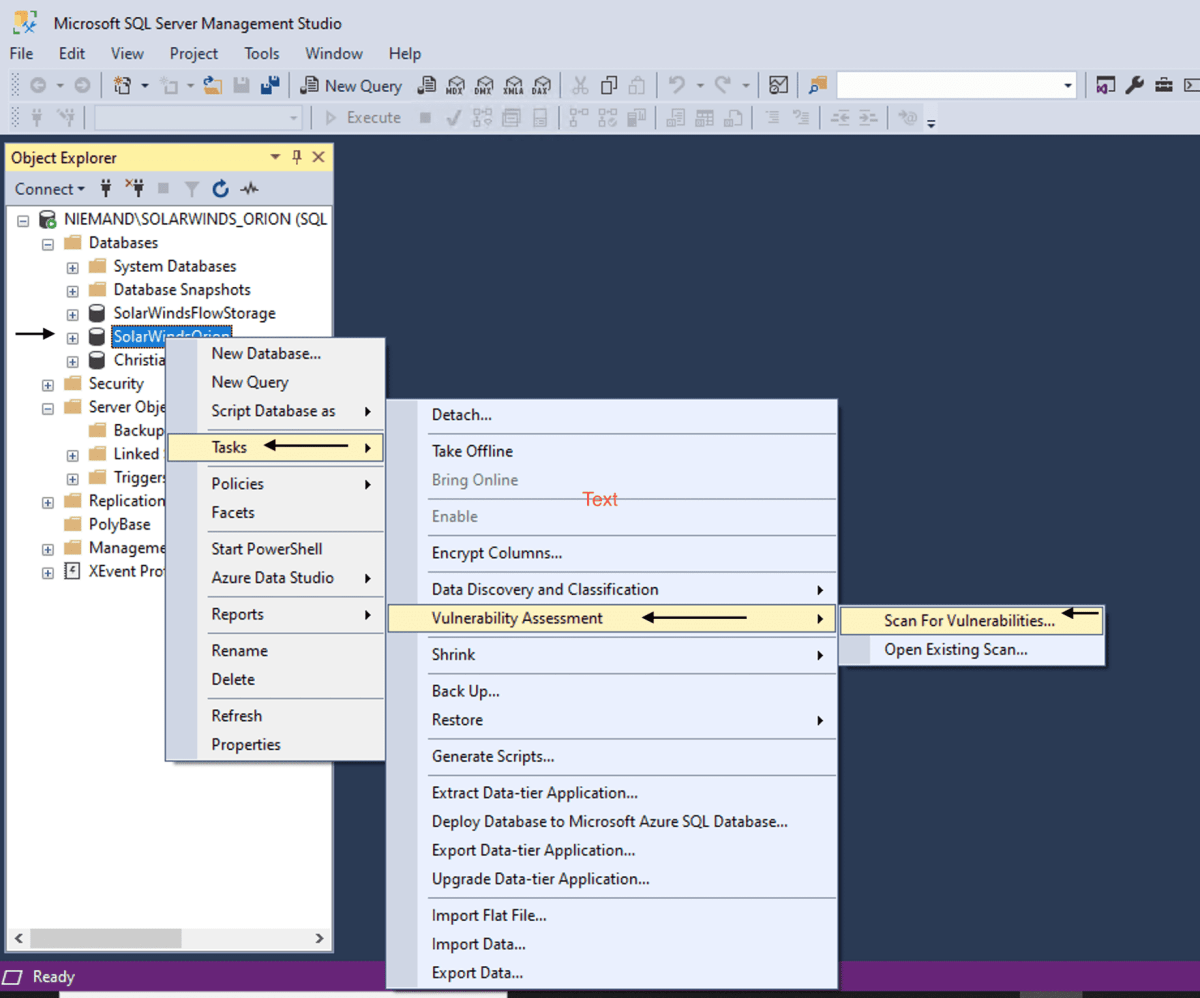Expand the Database Snapshots node
The height and width of the screenshot is (998, 1200).
pos(72,290)
